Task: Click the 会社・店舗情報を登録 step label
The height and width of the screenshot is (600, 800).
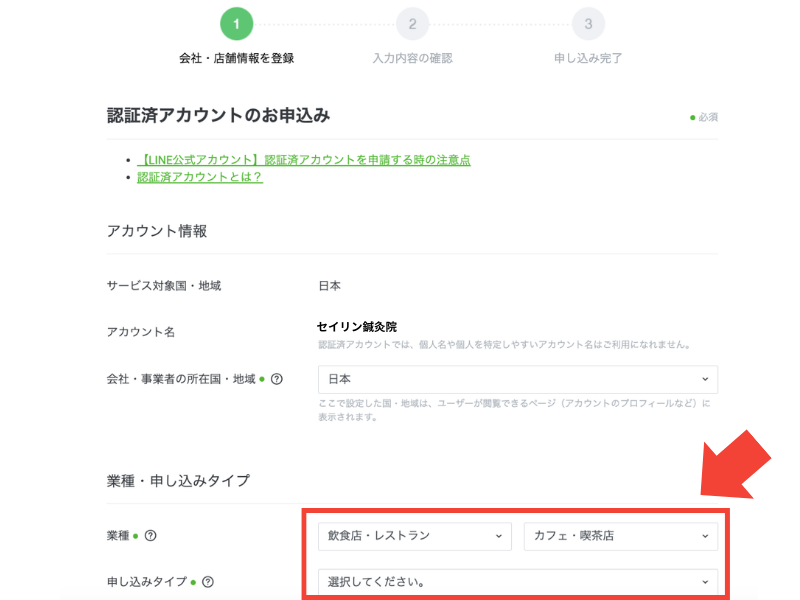Action: click(x=236, y=58)
